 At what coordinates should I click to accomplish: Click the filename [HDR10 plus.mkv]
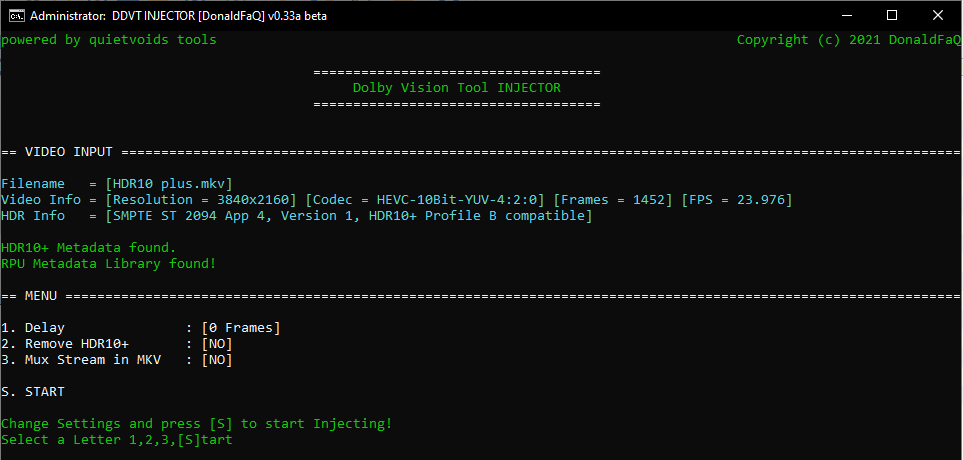click(x=169, y=184)
